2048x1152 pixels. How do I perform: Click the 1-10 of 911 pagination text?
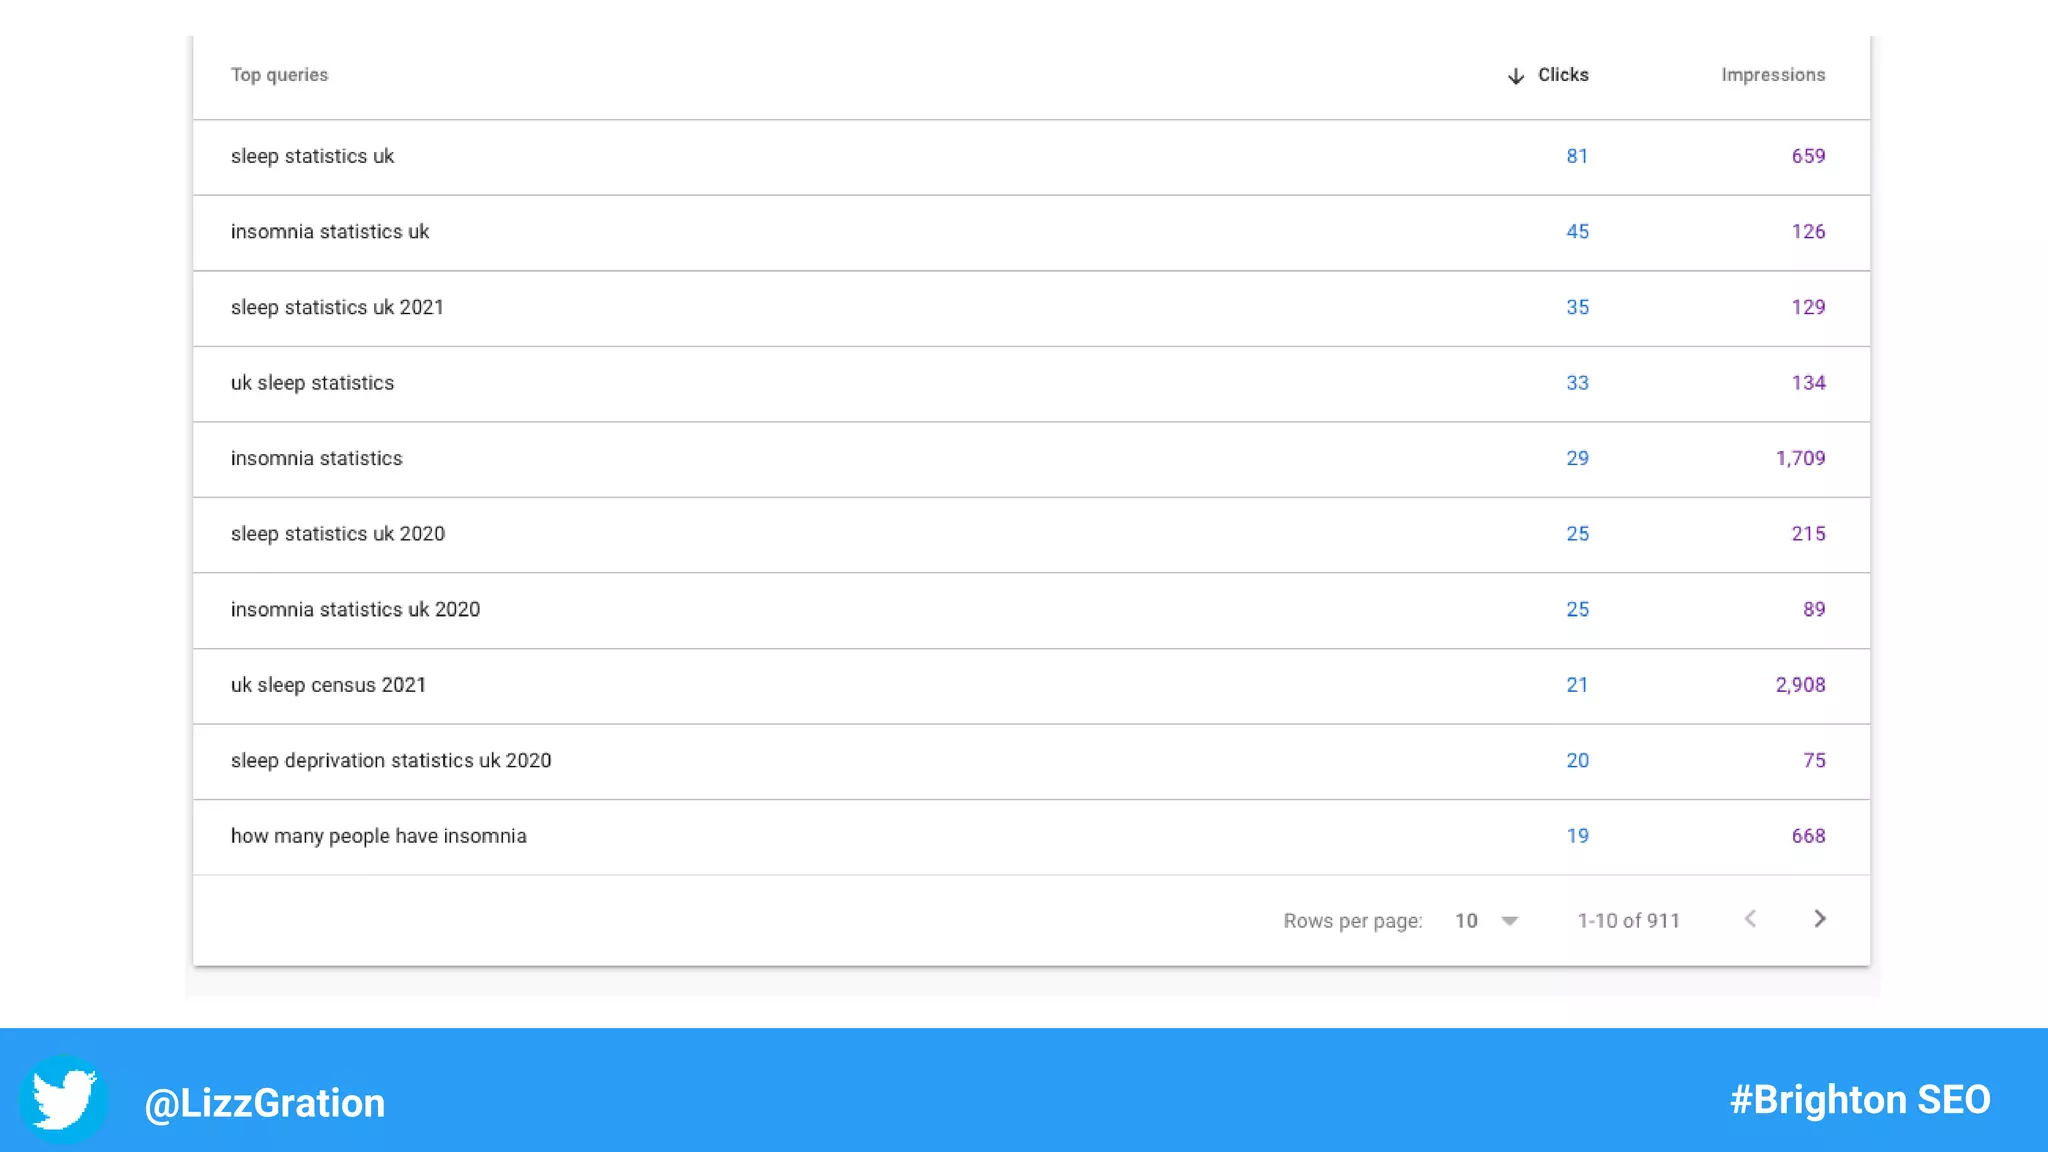[x=1628, y=921]
